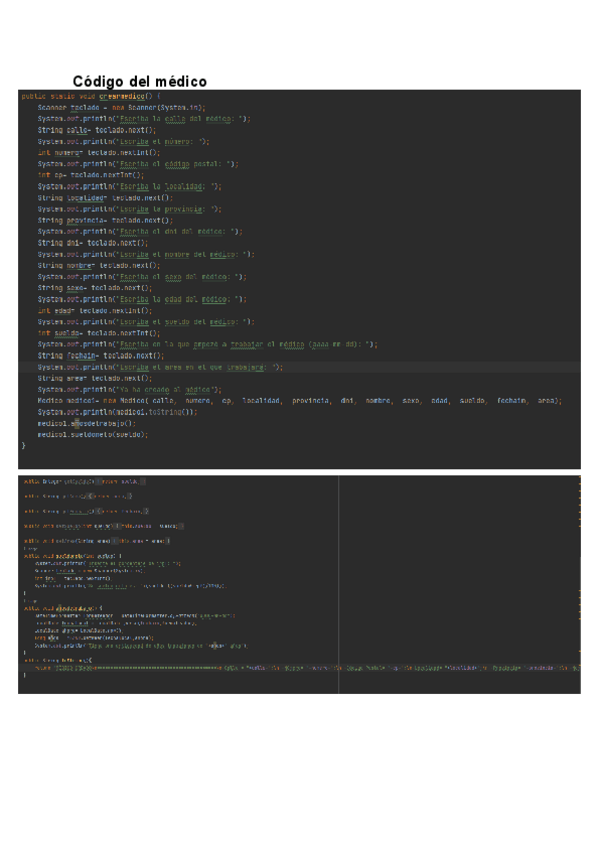The height and width of the screenshot is (848, 600).
Task: Click the println line "Ya ha creado al médico"
Action: 130,390
